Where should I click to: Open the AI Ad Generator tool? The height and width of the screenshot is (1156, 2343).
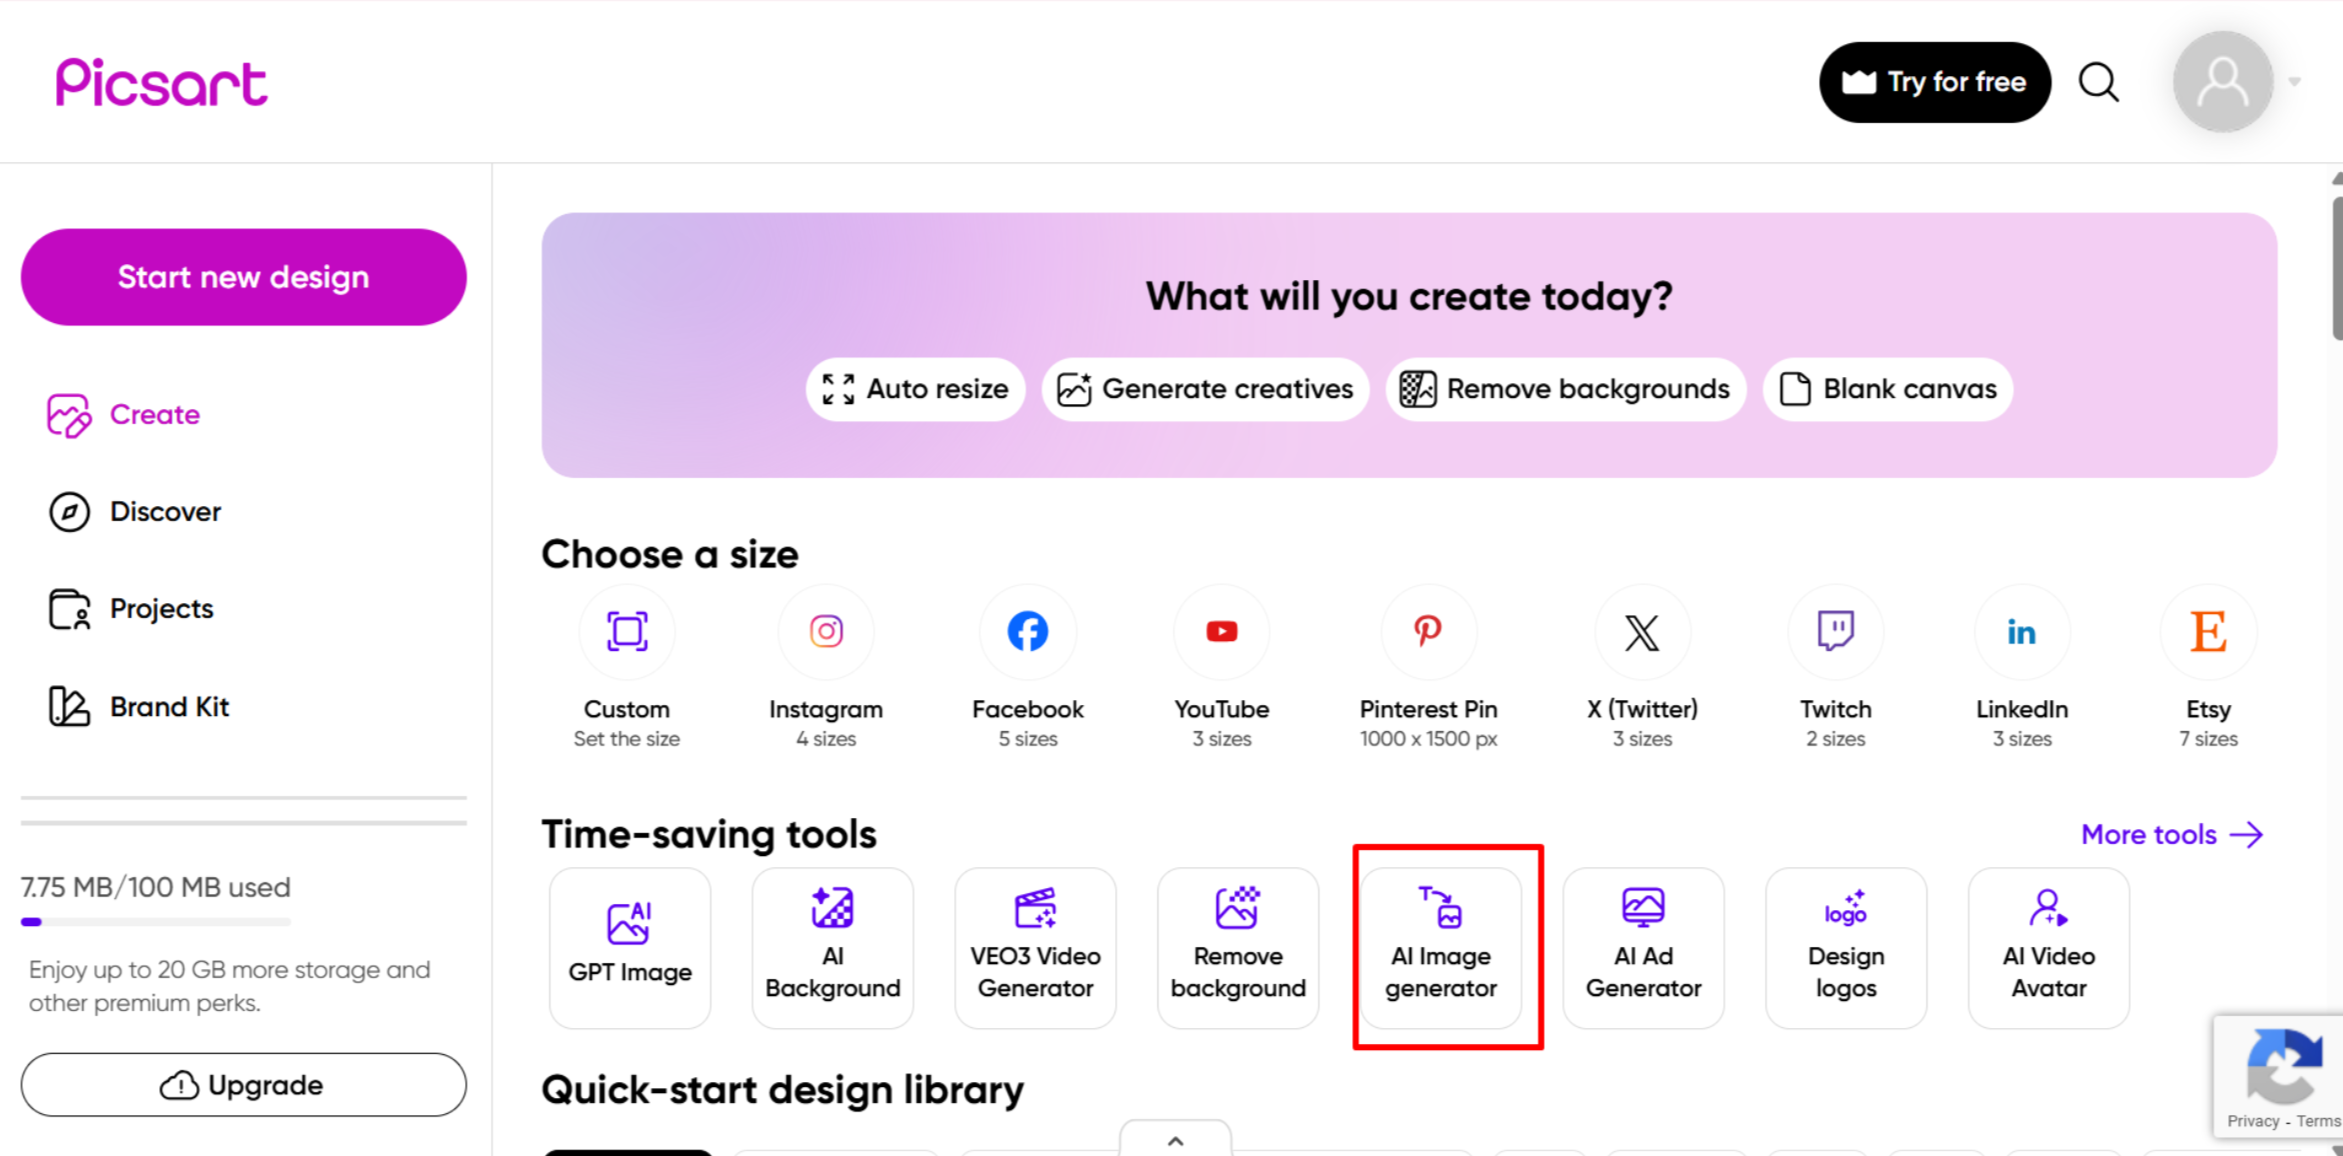(x=1644, y=948)
